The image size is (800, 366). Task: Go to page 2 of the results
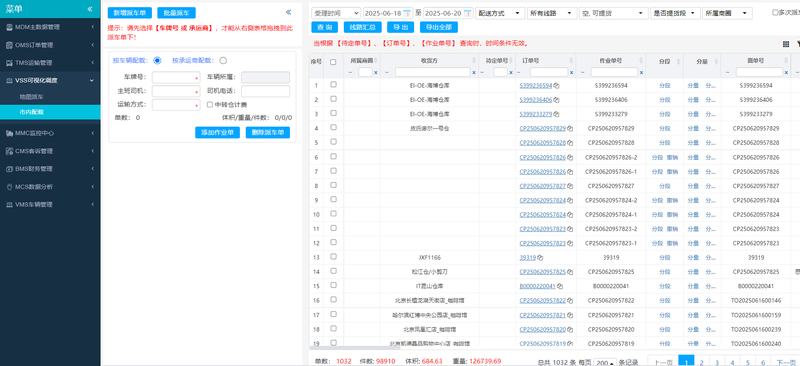(702, 361)
